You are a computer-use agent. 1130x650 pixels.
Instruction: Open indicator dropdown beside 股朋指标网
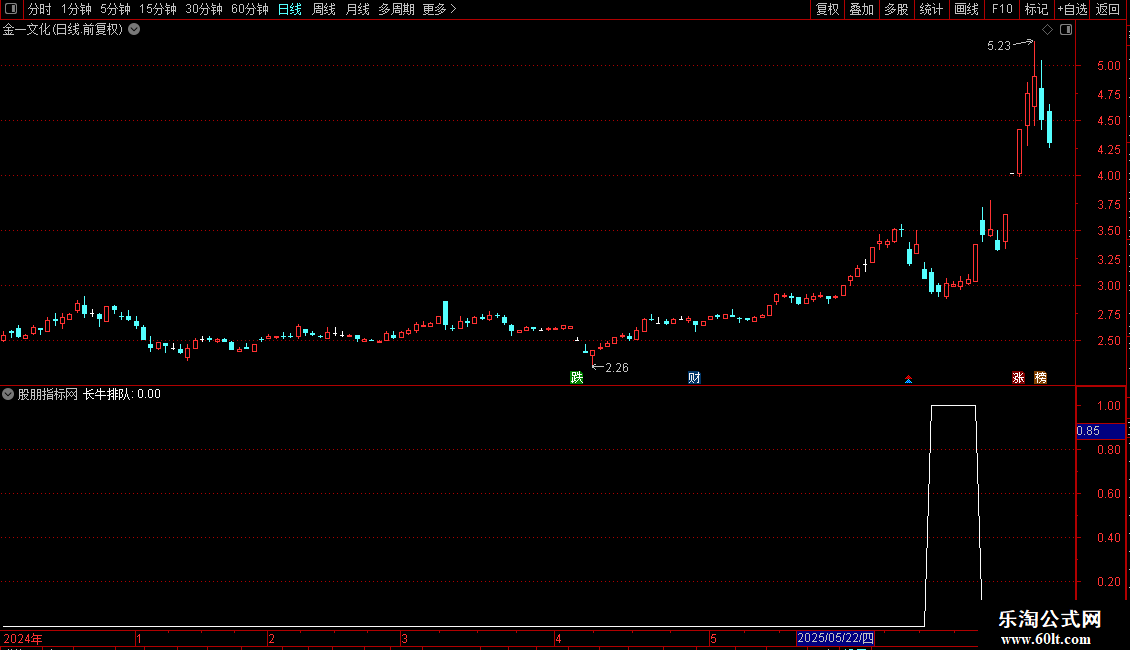coord(8,394)
